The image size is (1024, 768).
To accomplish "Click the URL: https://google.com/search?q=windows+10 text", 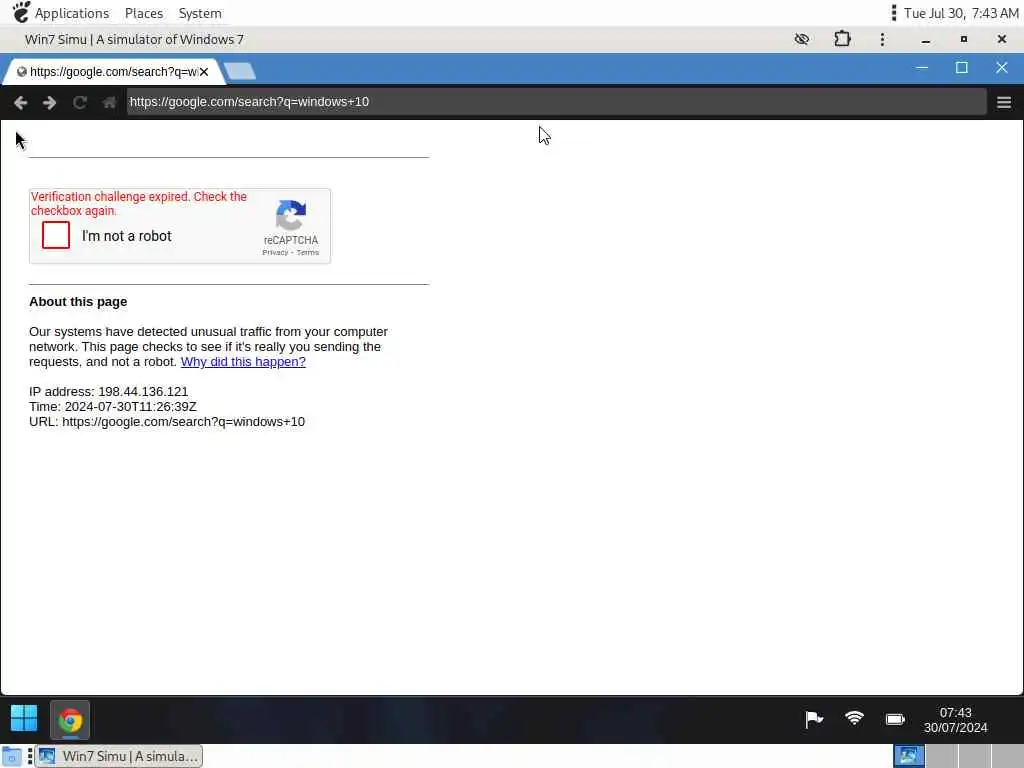I will click(167, 422).
